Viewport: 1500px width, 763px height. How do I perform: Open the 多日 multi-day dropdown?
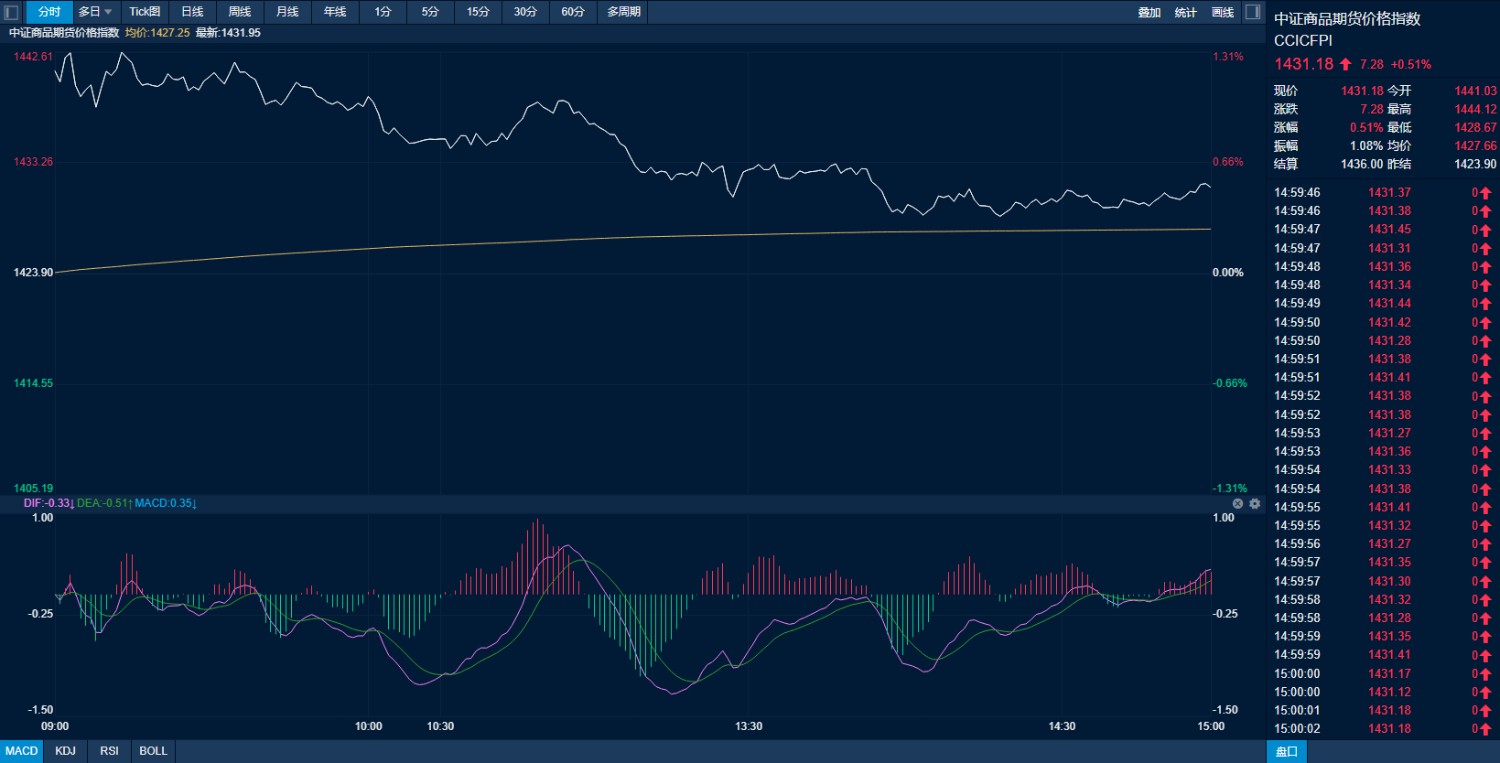point(96,12)
